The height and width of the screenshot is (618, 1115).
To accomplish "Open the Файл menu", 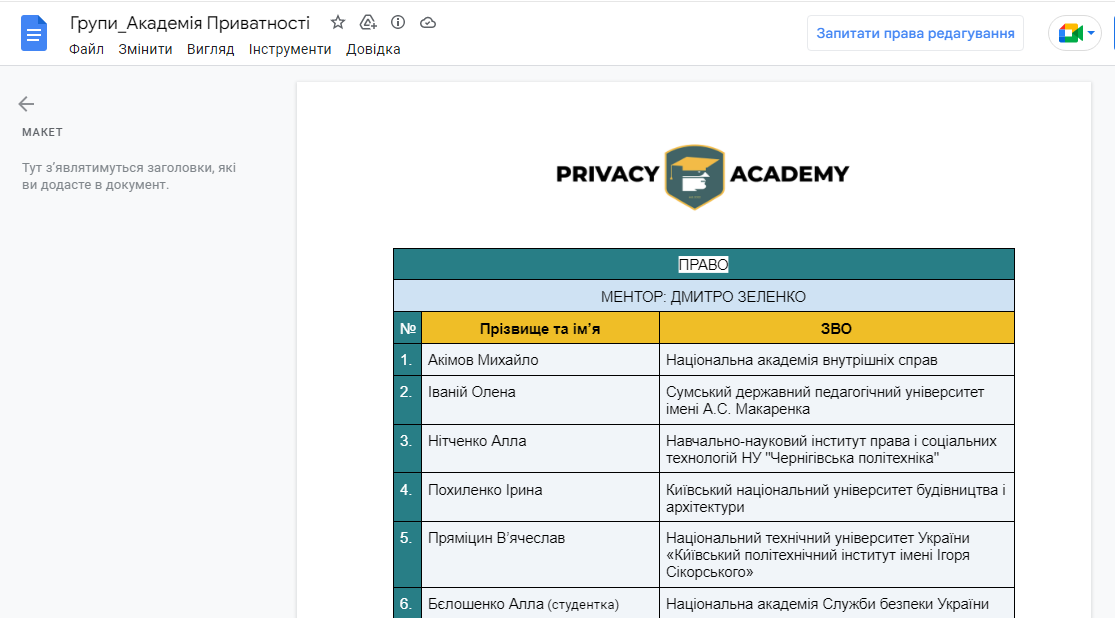I will [86, 49].
